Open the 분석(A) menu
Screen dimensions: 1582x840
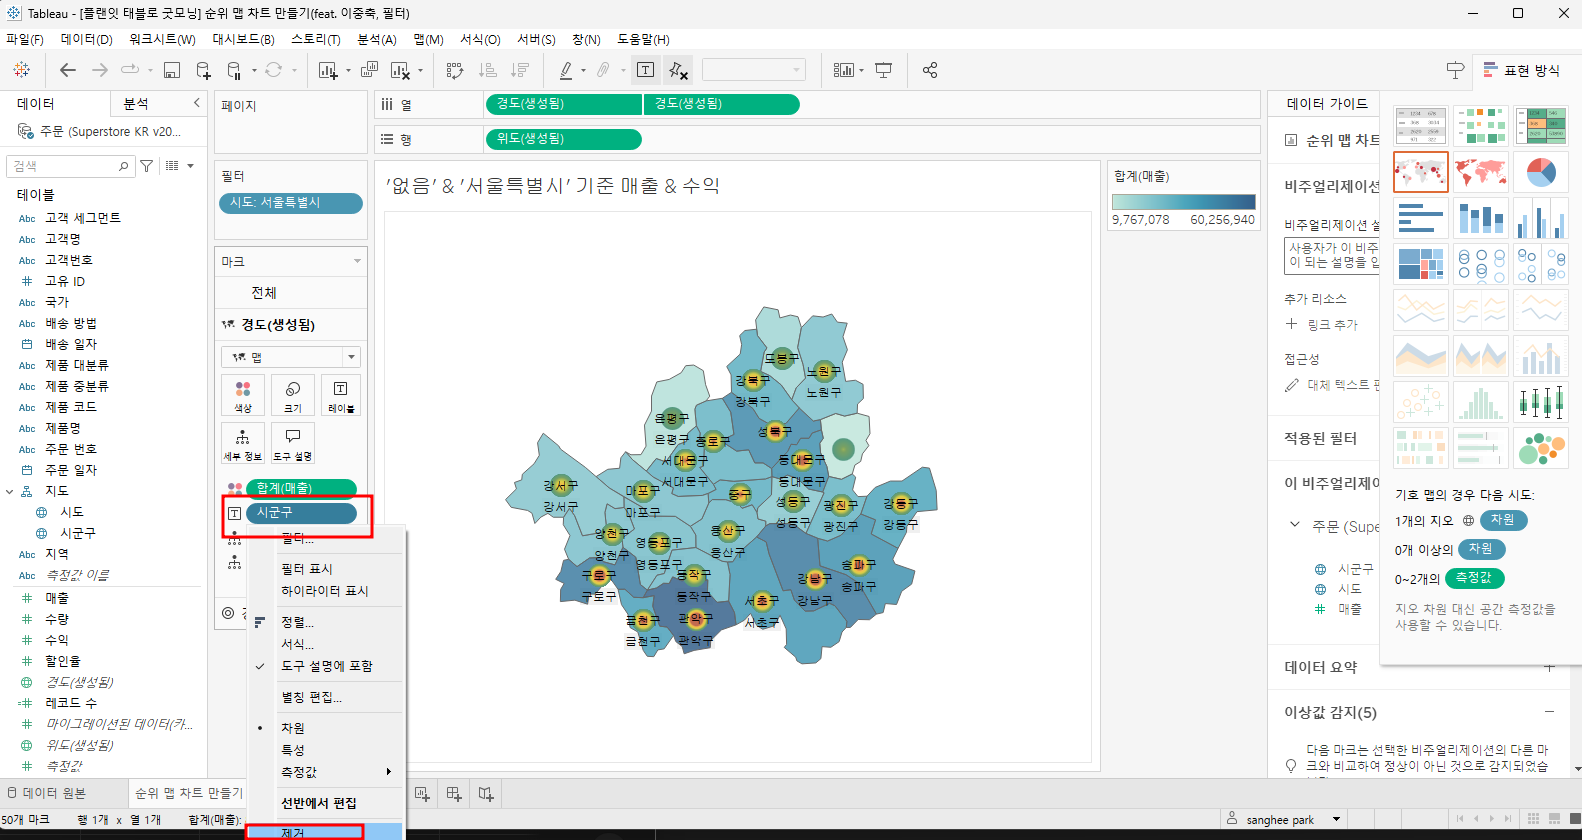[377, 39]
